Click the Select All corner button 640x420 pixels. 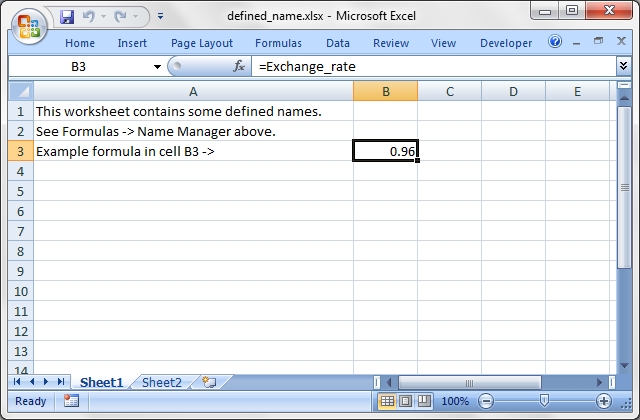pos(21,91)
